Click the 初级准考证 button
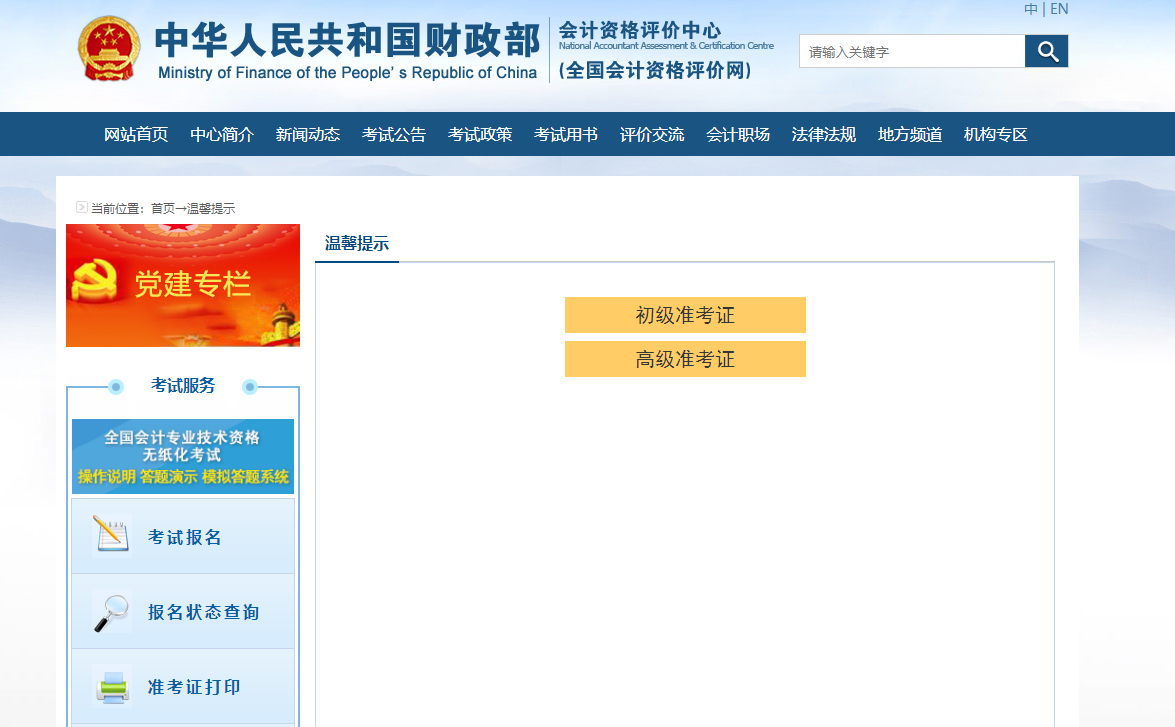Image resolution: width=1175 pixels, height=727 pixels. (x=685, y=315)
